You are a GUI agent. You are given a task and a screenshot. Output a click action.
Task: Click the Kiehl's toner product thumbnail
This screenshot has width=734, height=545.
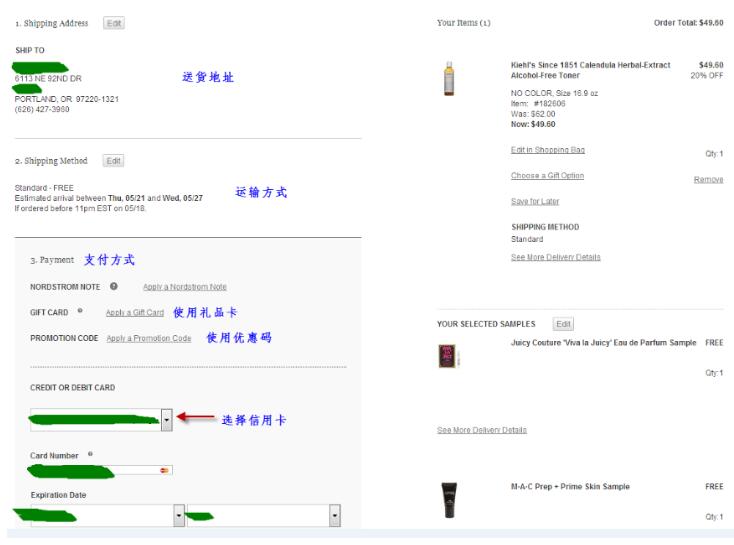pyautogui.click(x=449, y=81)
